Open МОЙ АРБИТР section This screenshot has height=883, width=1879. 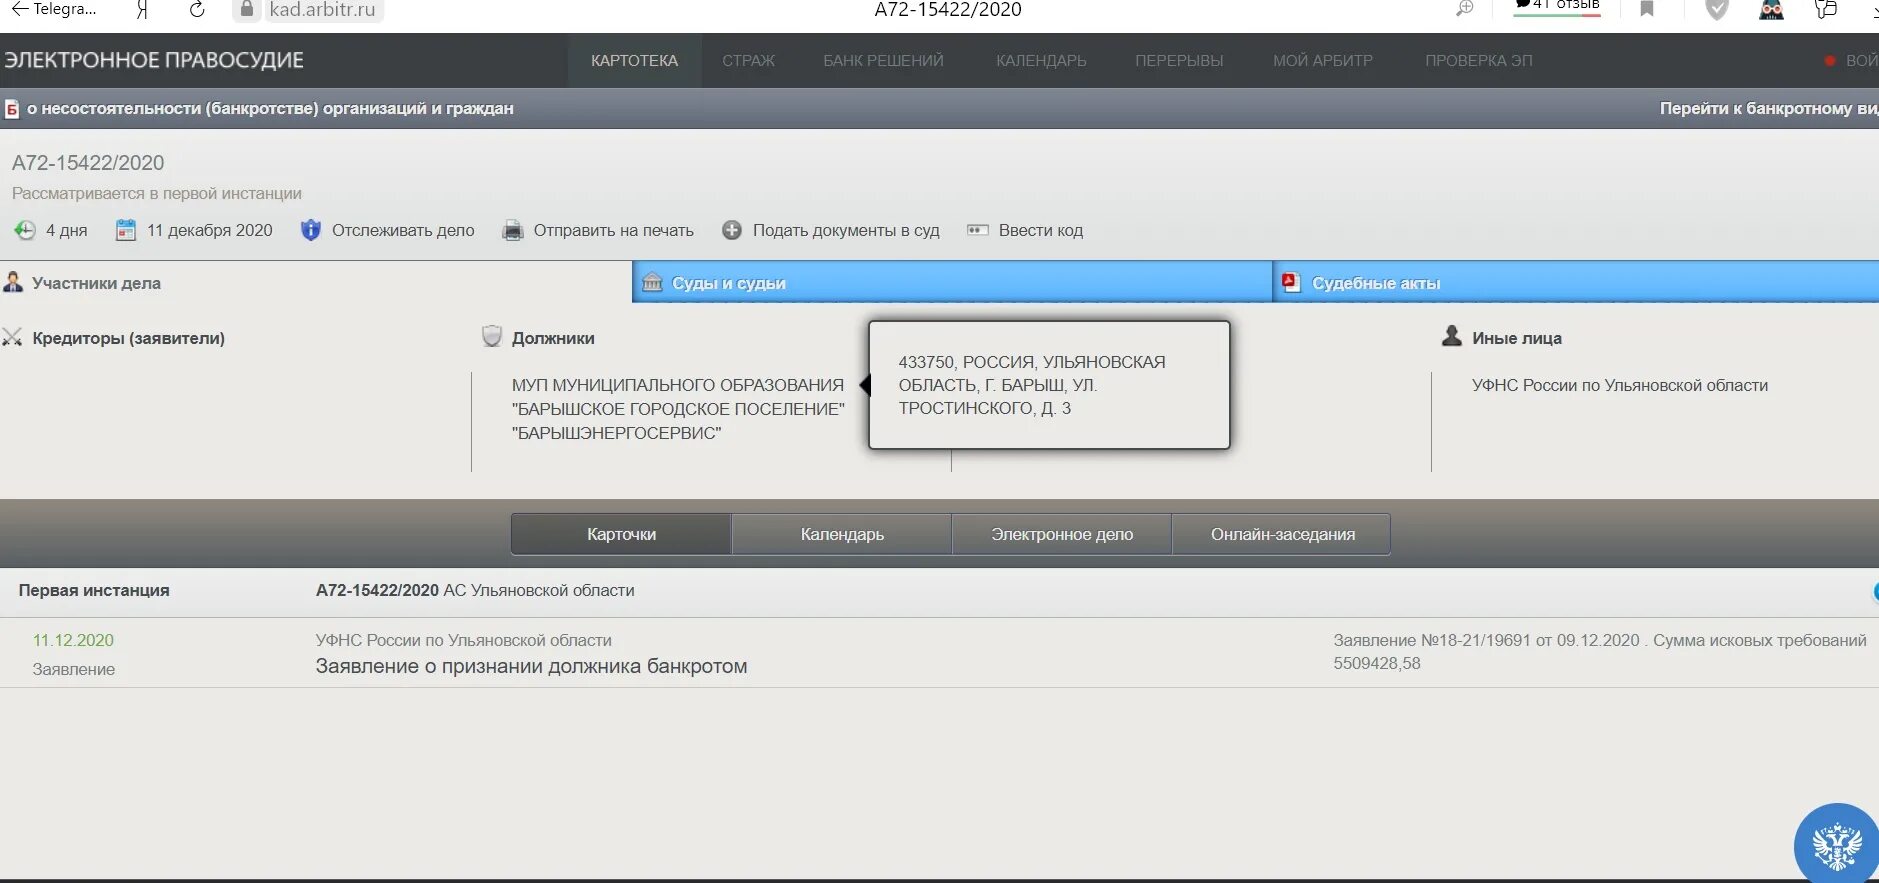[1322, 60]
